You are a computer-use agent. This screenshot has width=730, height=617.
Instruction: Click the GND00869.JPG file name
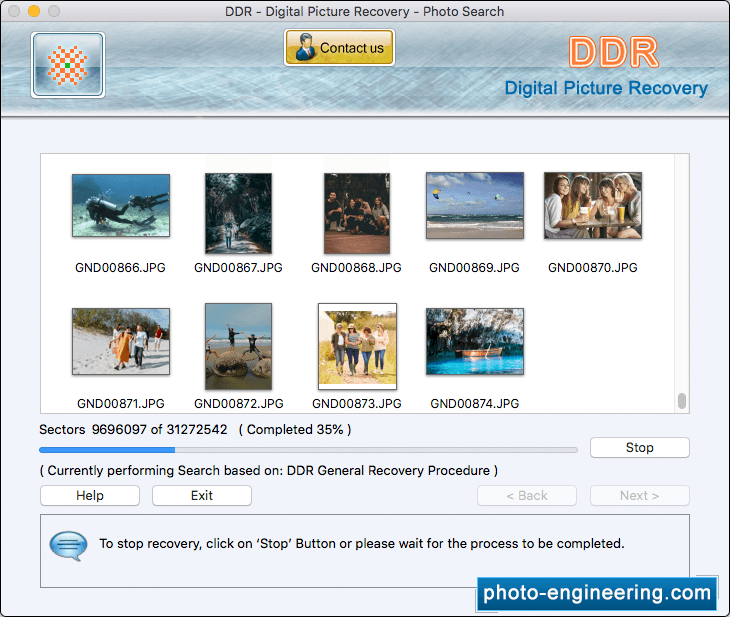(x=474, y=268)
